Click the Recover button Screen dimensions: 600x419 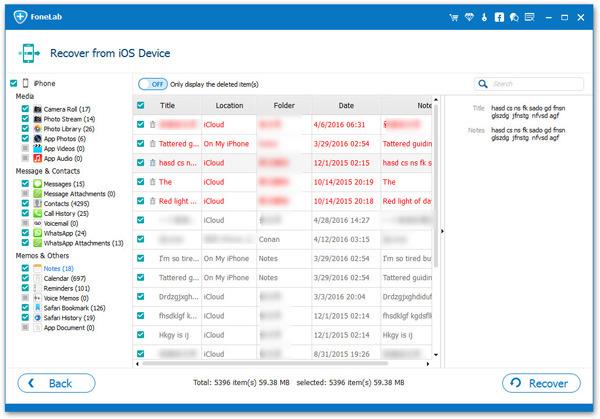[541, 383]
